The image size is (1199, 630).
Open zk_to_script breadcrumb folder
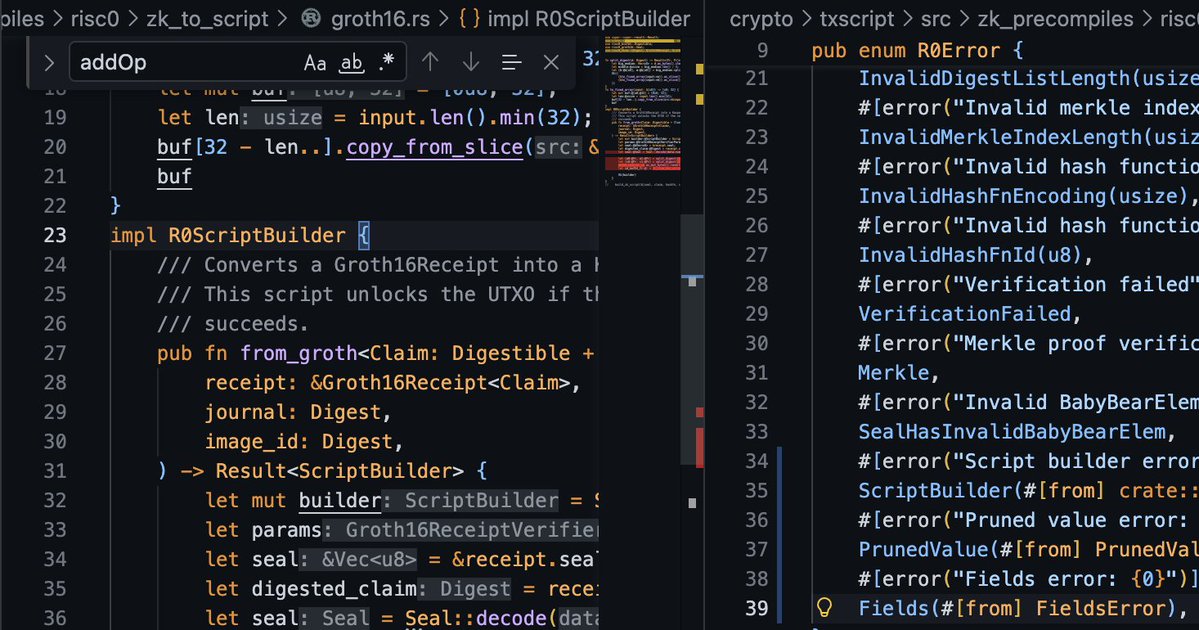coord(207,18)
